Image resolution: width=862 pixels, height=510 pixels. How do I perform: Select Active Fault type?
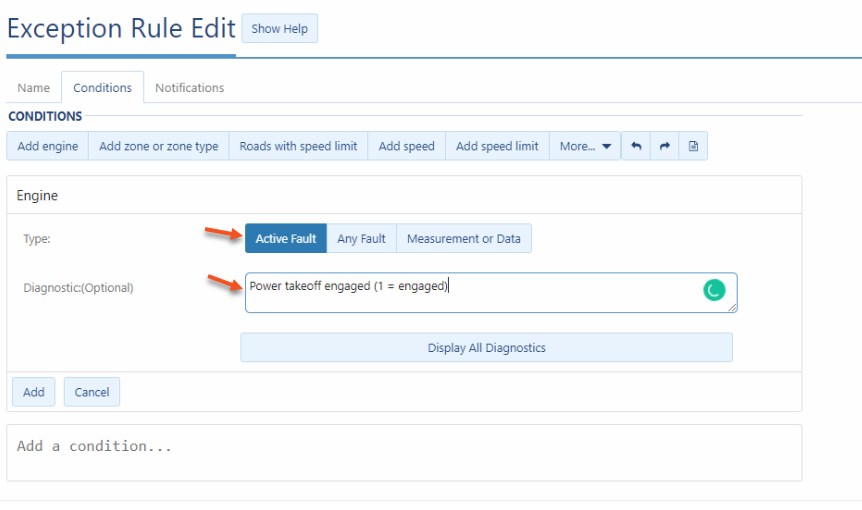[x=285, y=239]
